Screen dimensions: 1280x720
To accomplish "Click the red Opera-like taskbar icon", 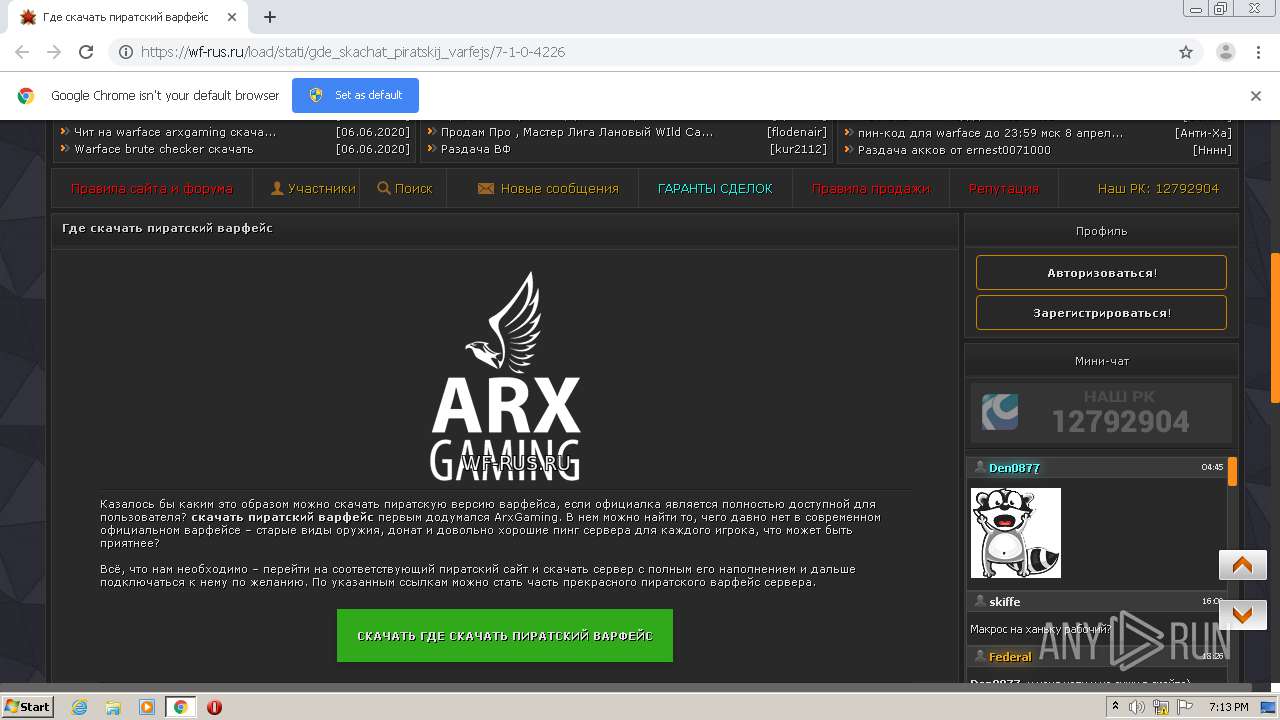I will [x=214, y=707].
